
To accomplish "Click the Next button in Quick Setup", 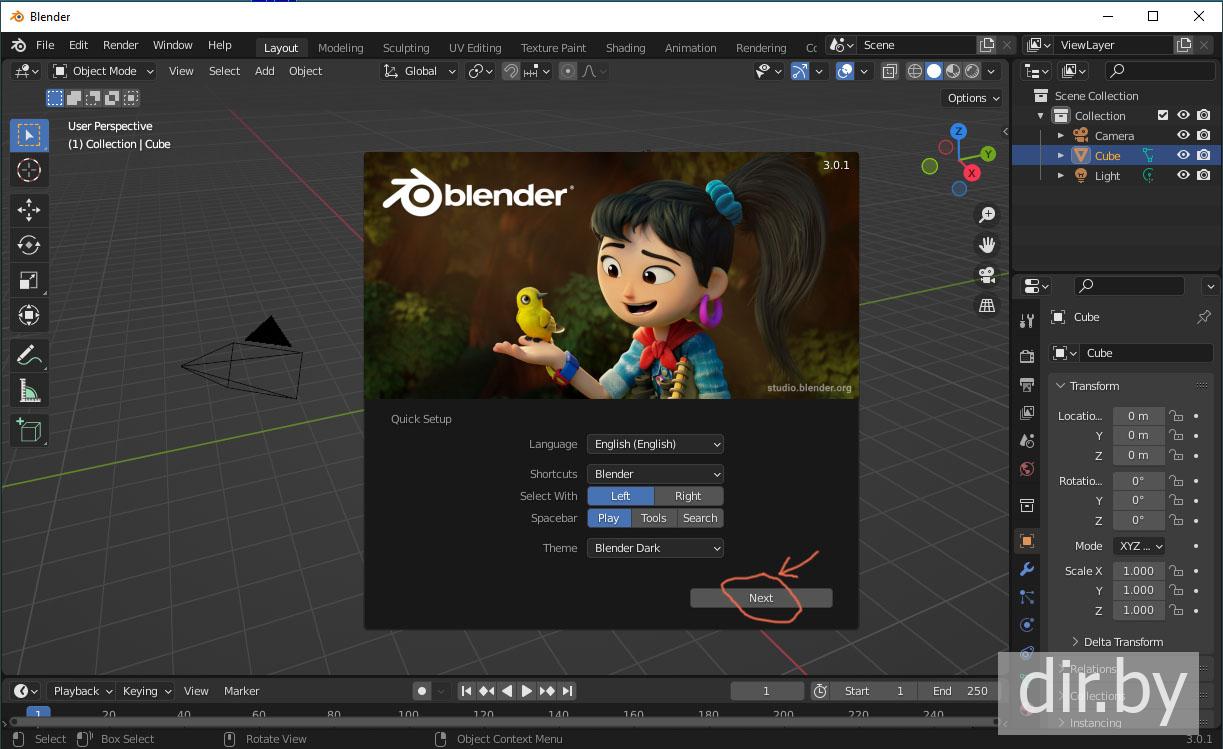I will (761, 598).
